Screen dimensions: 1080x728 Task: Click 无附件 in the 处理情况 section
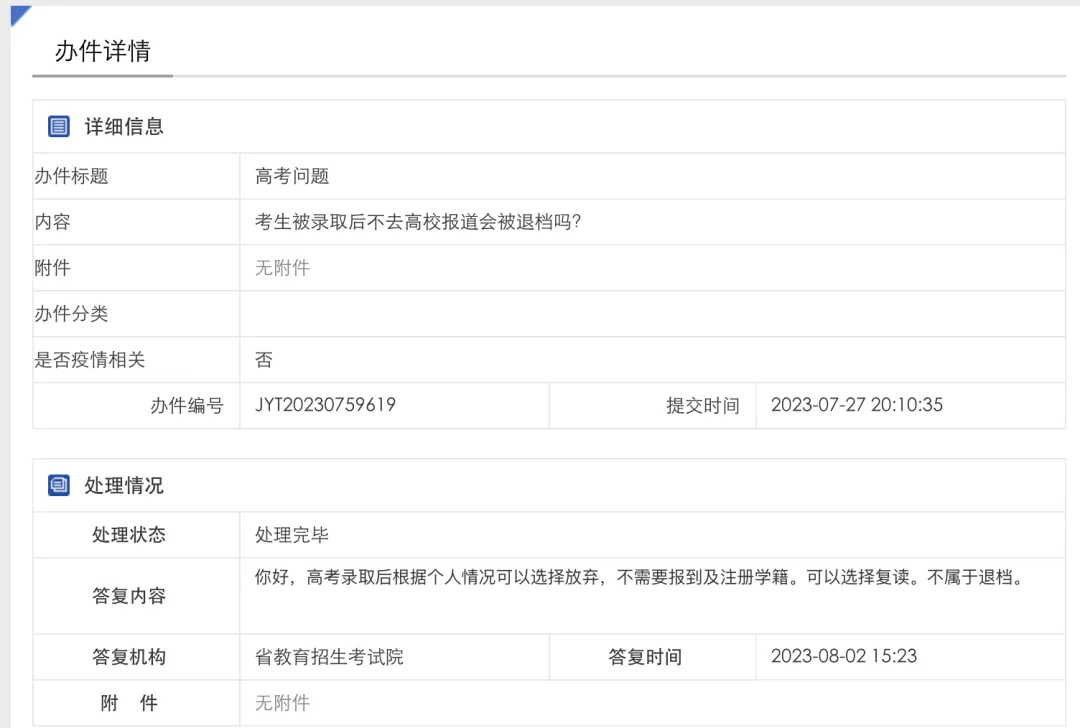click(x=282, y=703)
